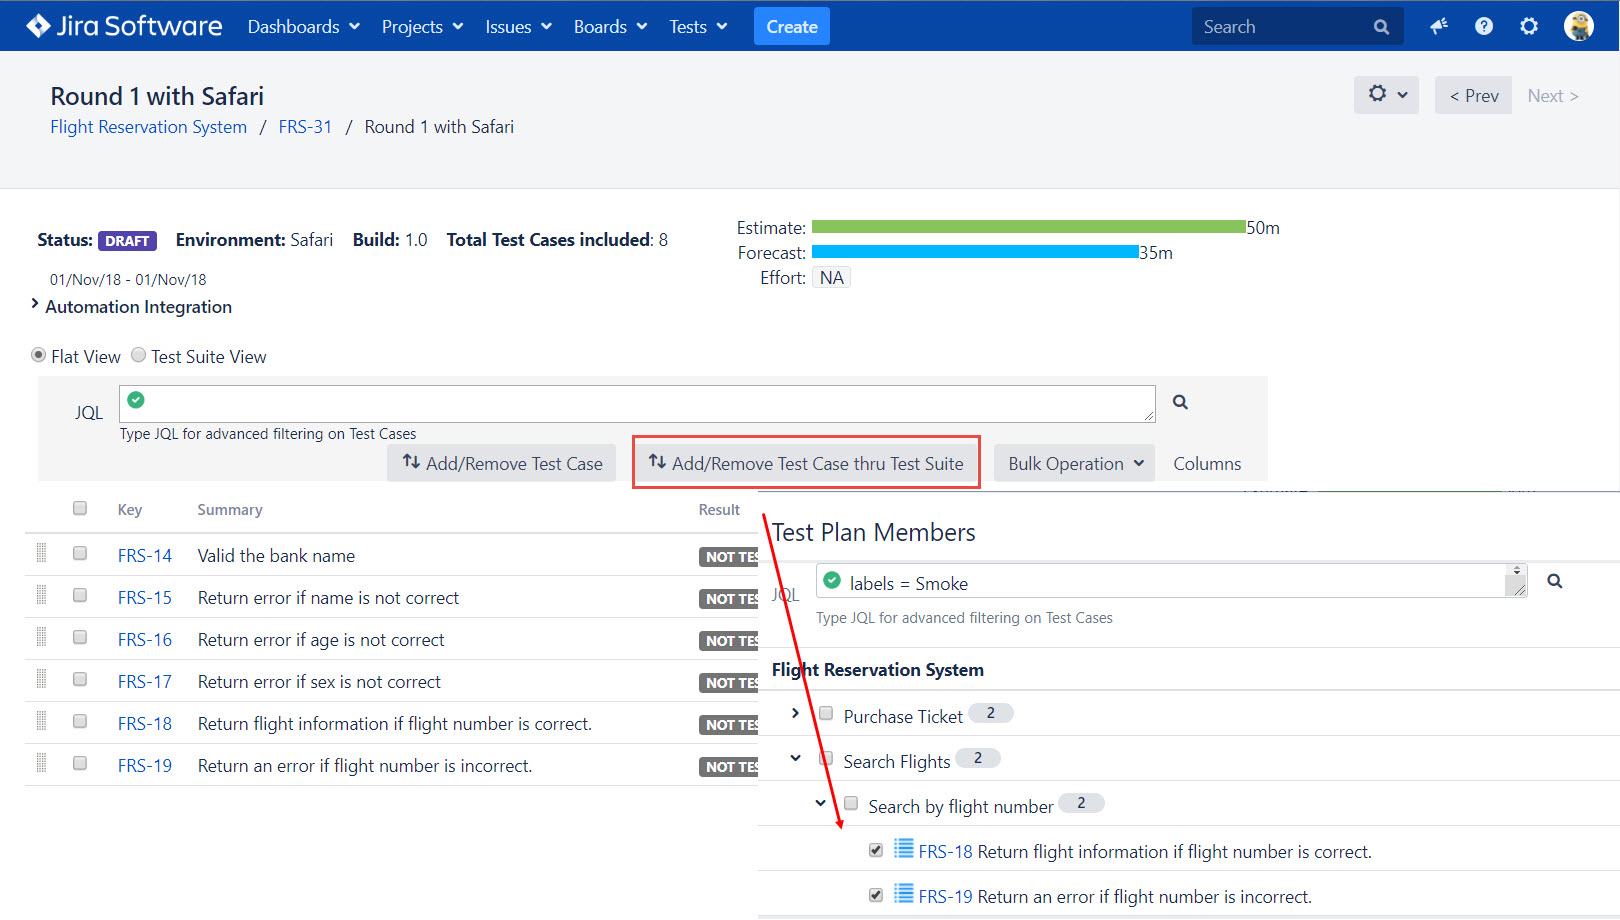Screen dimensions: 1620x920
Task: Uncheck FRS-18 in Test Plan Members
Action: click(876, 850)
